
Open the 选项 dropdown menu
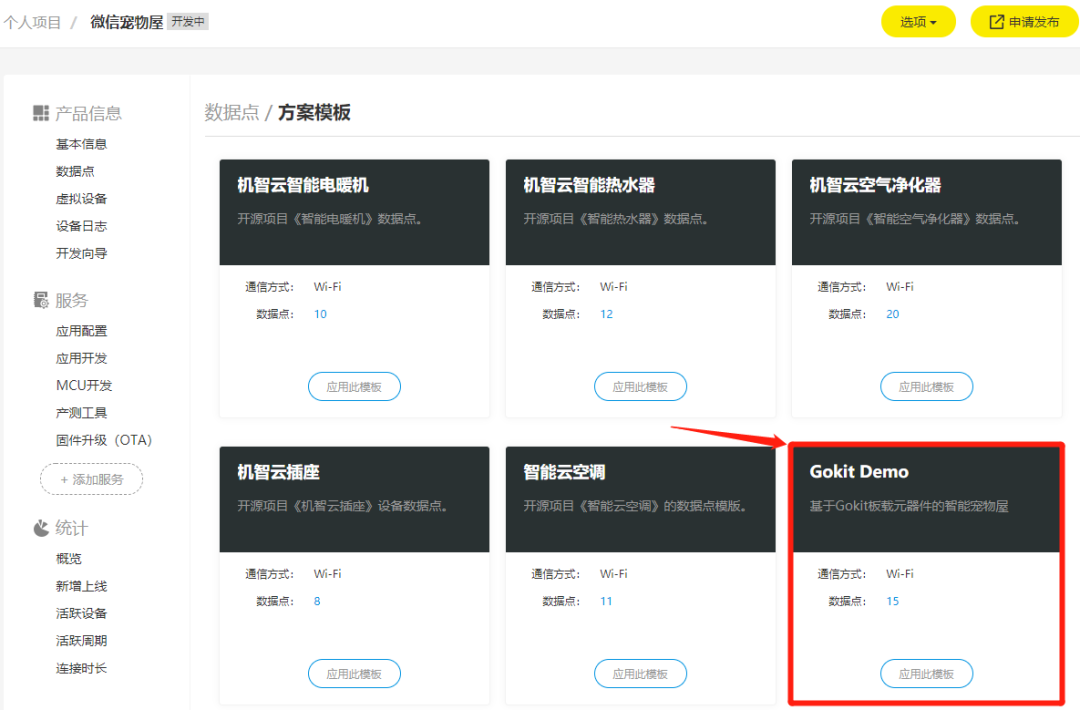pyautogui.click(x=917, y=20)
